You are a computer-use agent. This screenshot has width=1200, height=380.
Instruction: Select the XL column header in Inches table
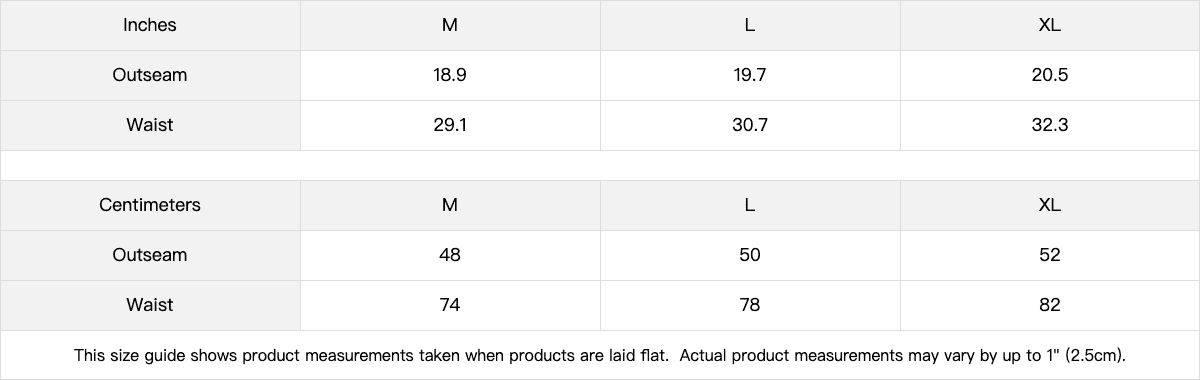(1050, 25)
